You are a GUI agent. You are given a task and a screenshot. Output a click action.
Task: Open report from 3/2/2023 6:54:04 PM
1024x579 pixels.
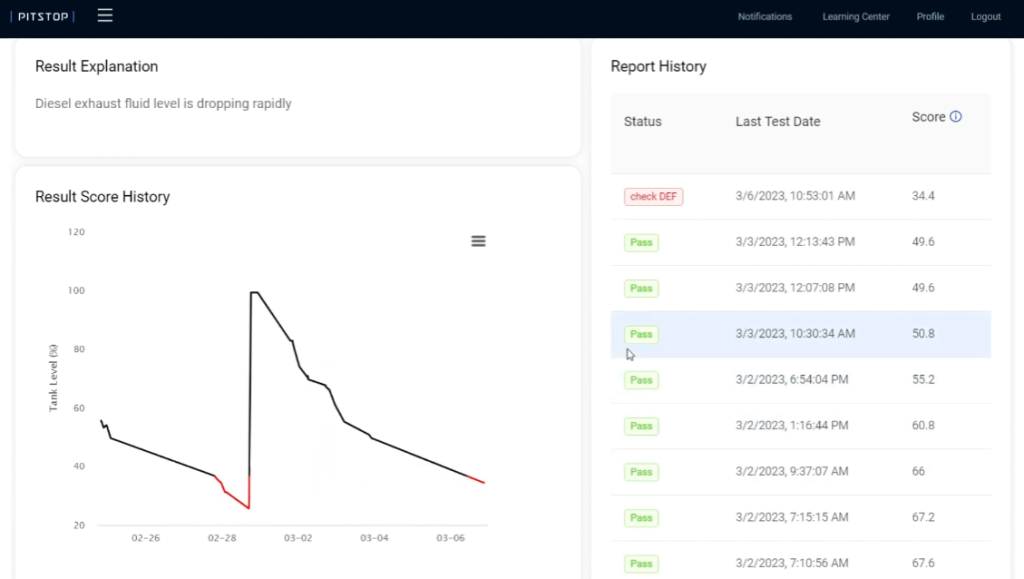click(794, 380)
